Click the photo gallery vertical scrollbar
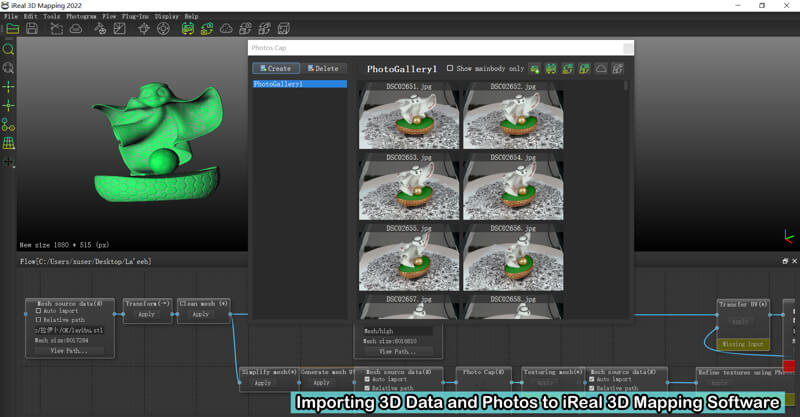Image resolution: width=800 pixels, height=417 pixels. 626,86
